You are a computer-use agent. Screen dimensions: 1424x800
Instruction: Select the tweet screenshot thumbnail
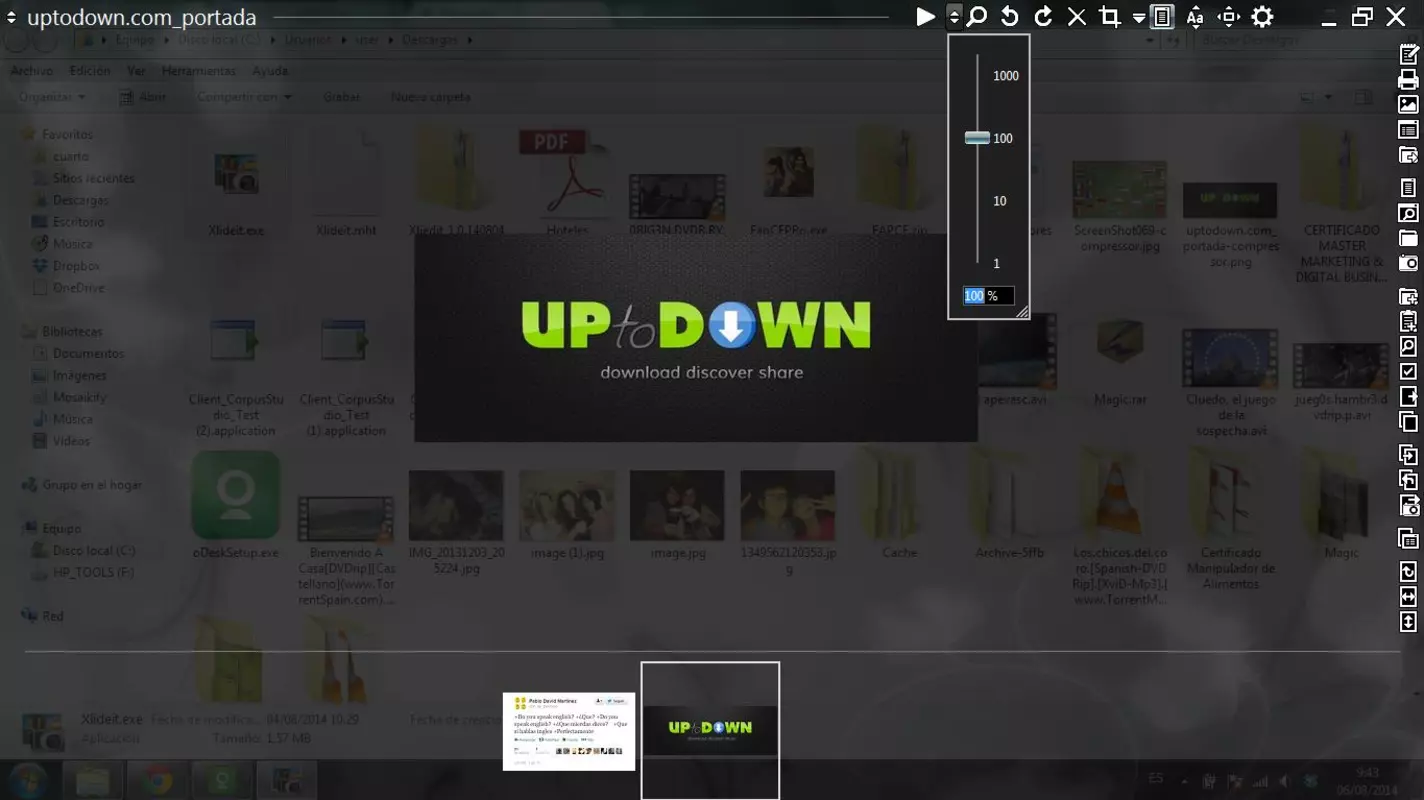coord(569,731)
